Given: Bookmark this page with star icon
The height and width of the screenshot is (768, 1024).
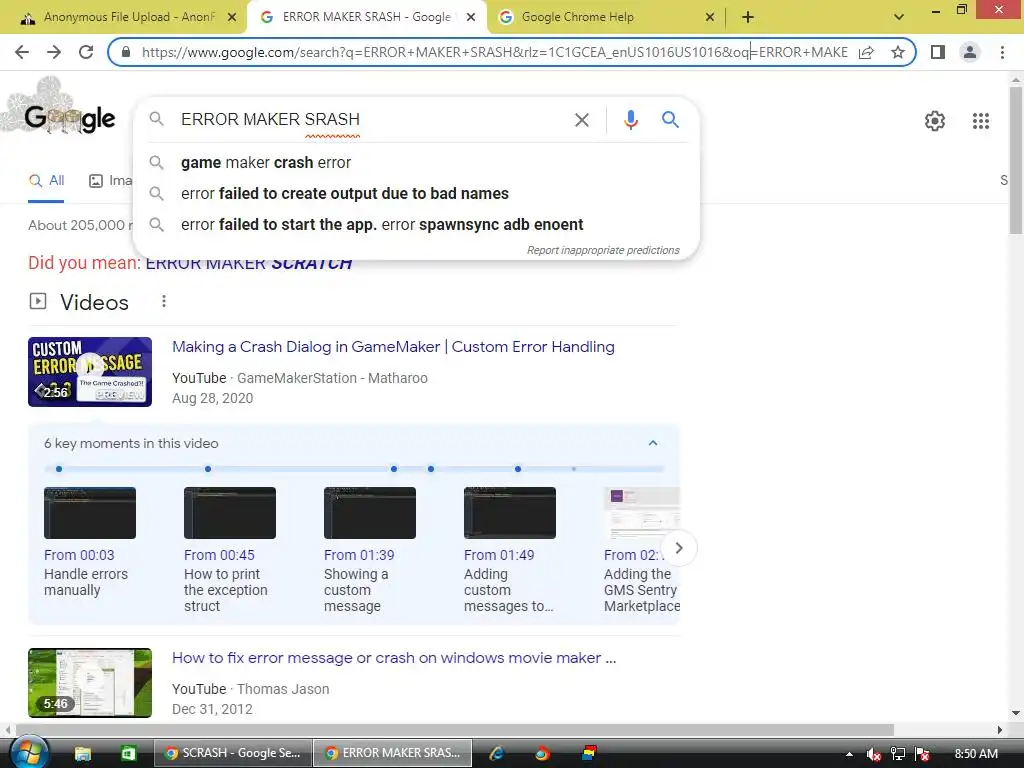Looking at the screenshot, I should 898,52.
